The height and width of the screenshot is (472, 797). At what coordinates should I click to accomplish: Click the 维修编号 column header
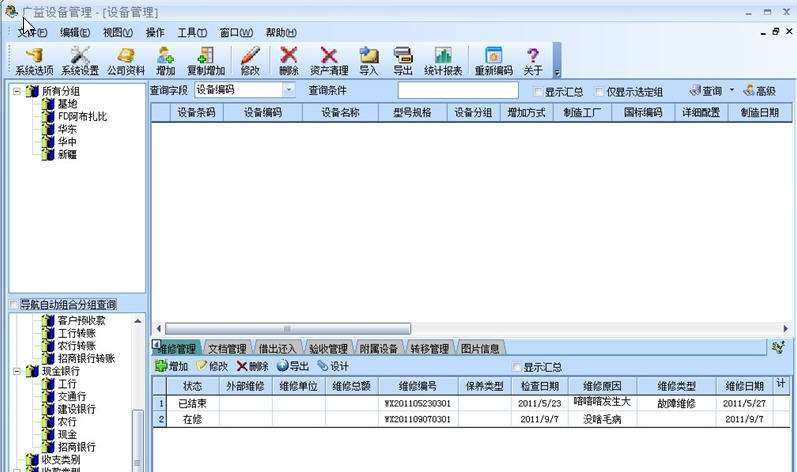pos(418,386)
